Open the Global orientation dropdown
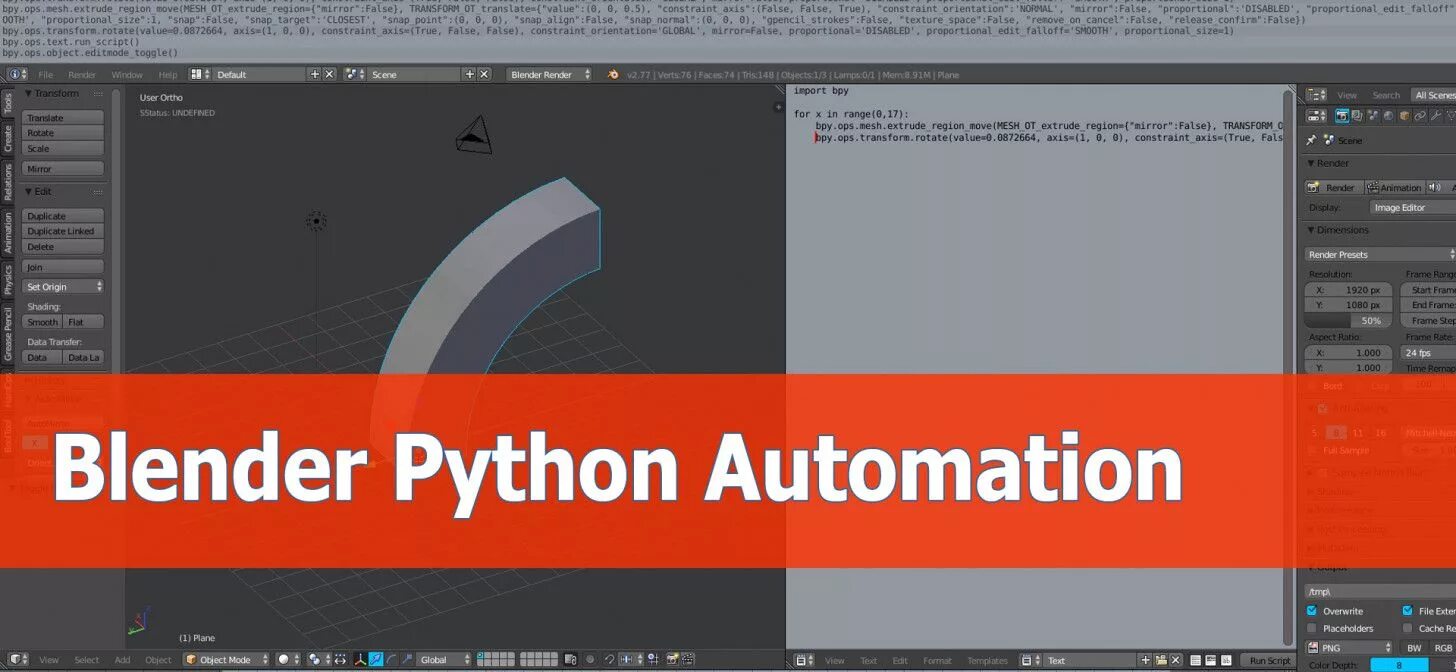Image resolution: width=1456 pixels, height=672 pixels. [445, 660]
